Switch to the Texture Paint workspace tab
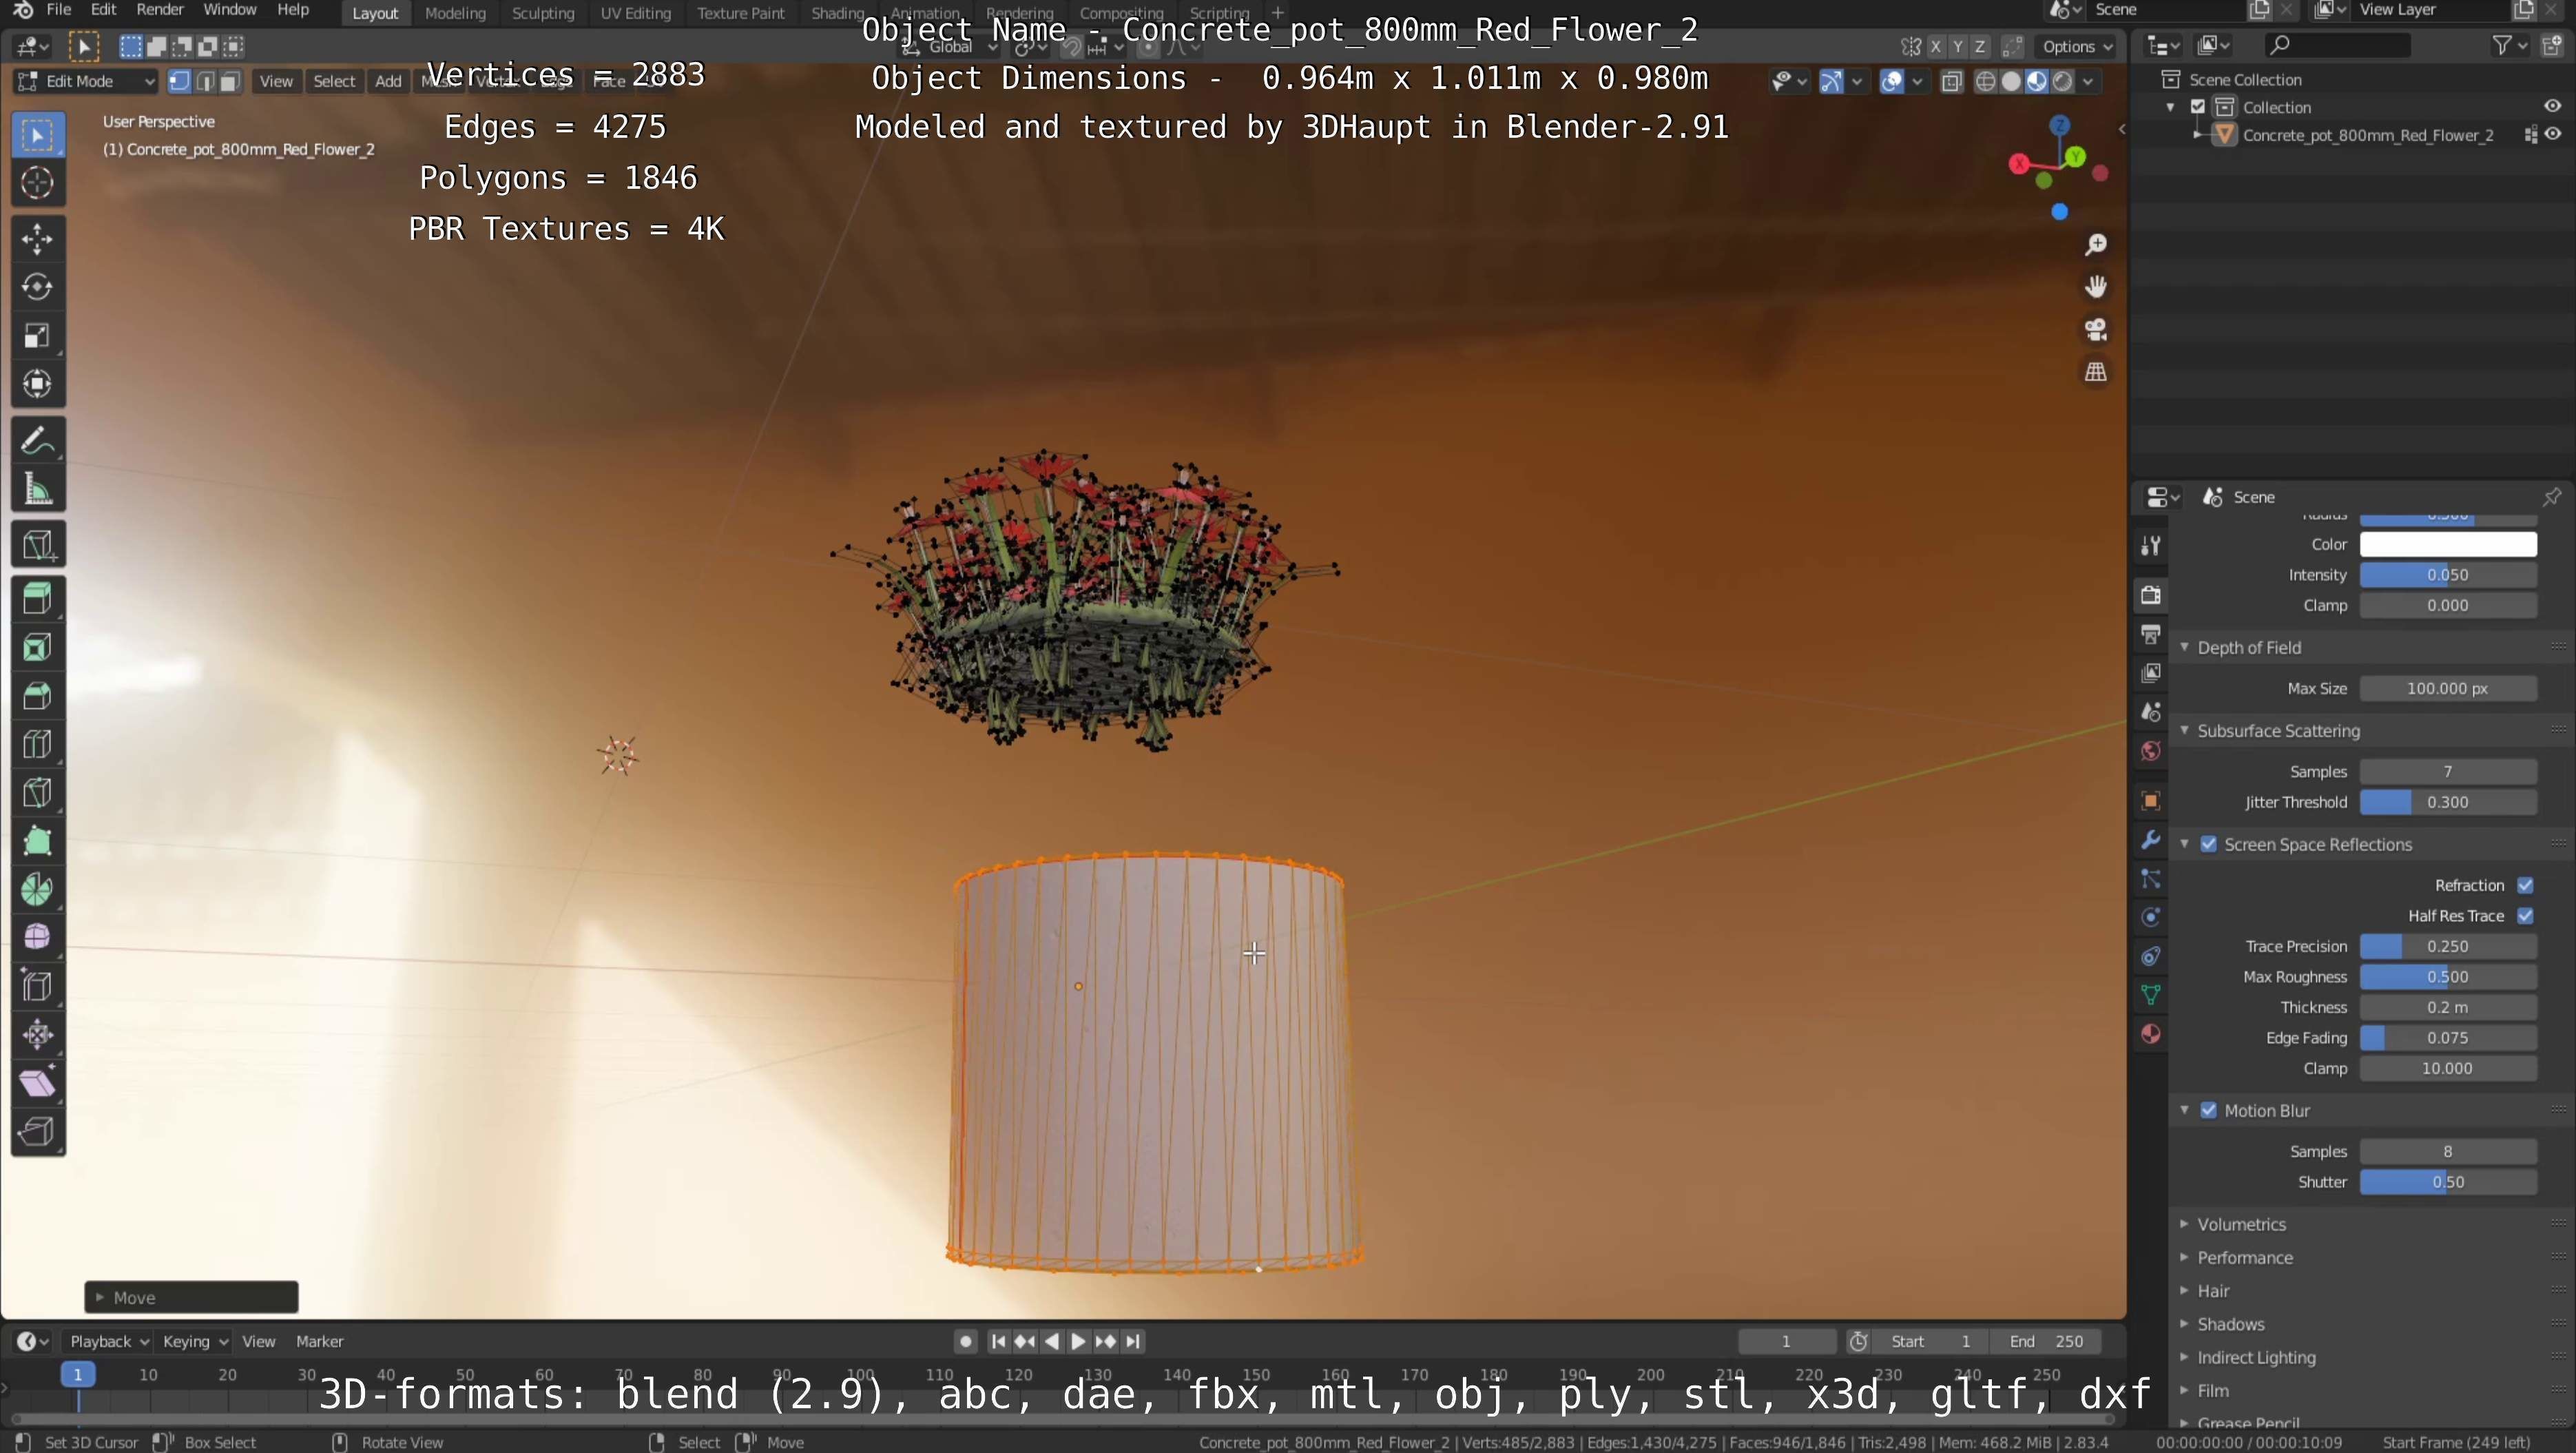2576x1453 pixels. click(x=740, y=13)
